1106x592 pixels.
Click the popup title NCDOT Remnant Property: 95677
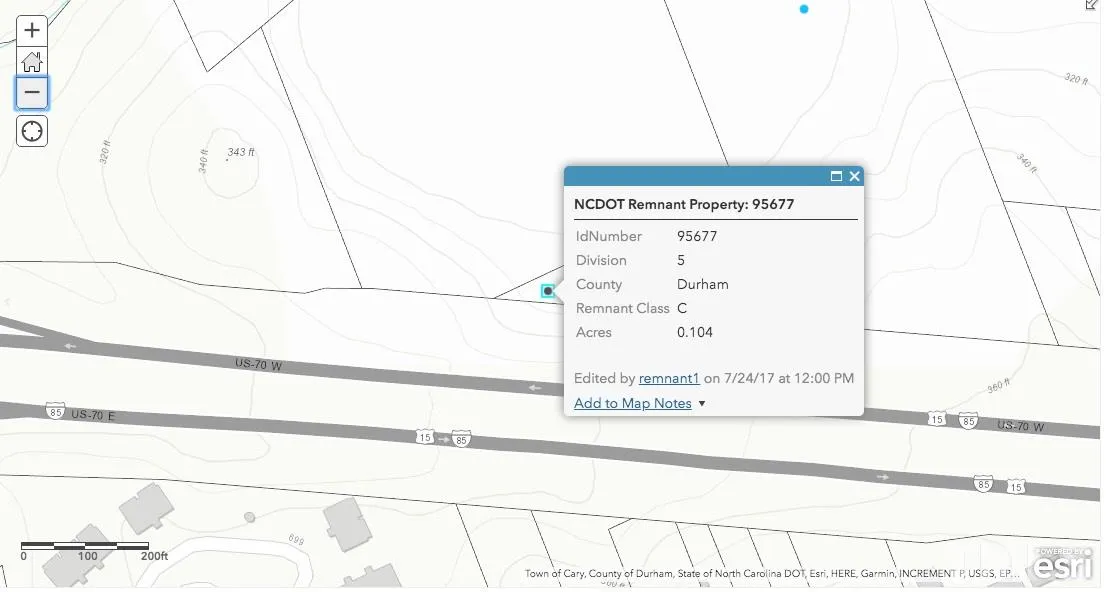click(684, 204)
